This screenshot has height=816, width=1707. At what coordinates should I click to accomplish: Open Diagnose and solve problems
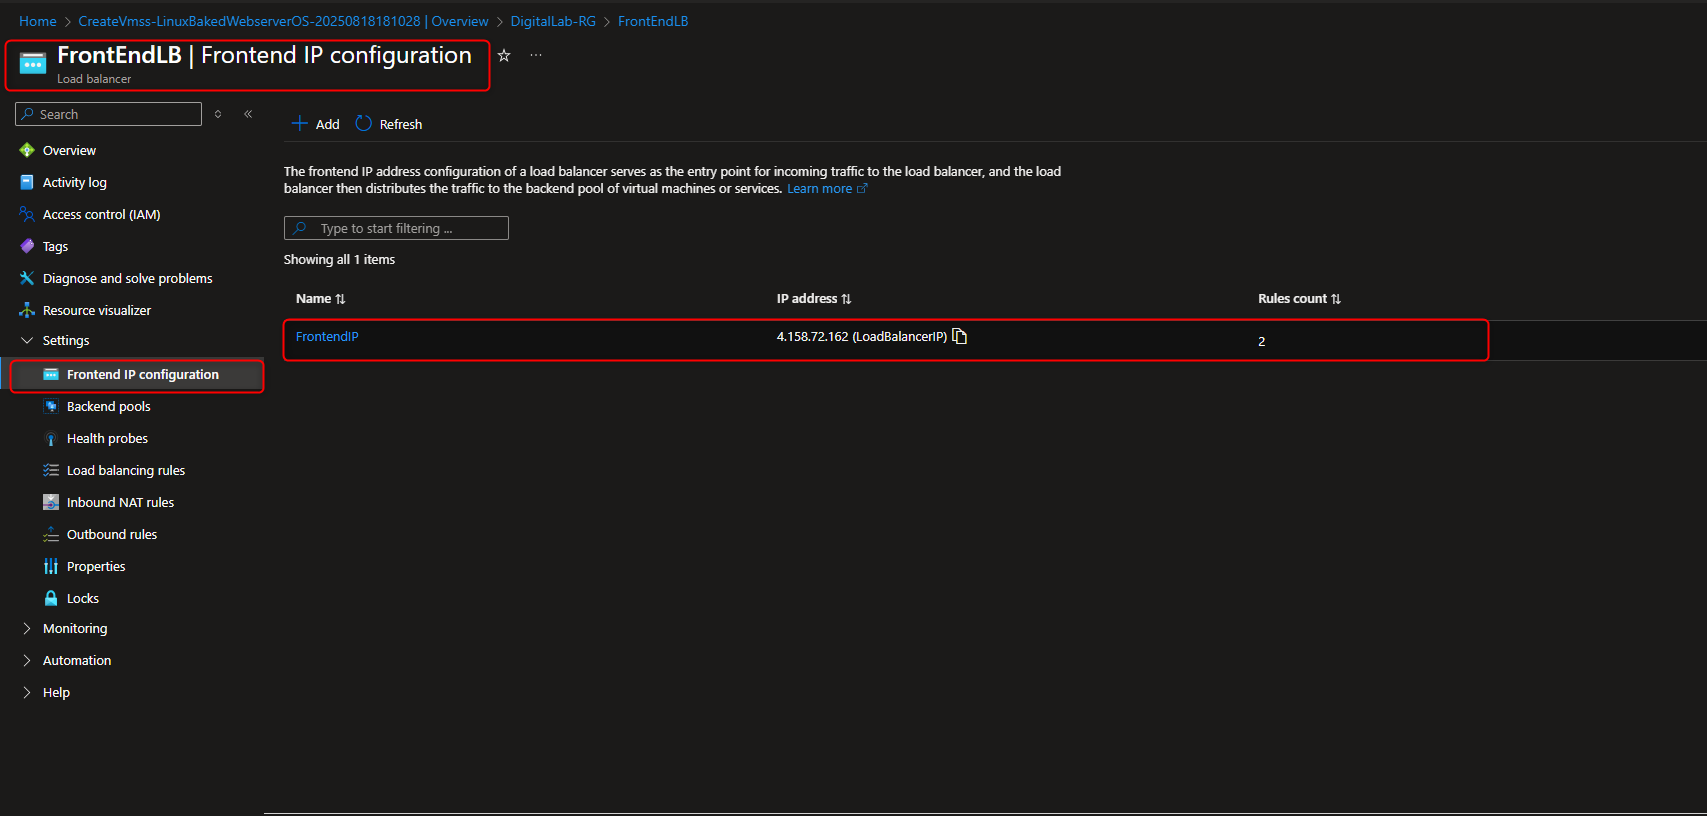(x=128, y=278)
